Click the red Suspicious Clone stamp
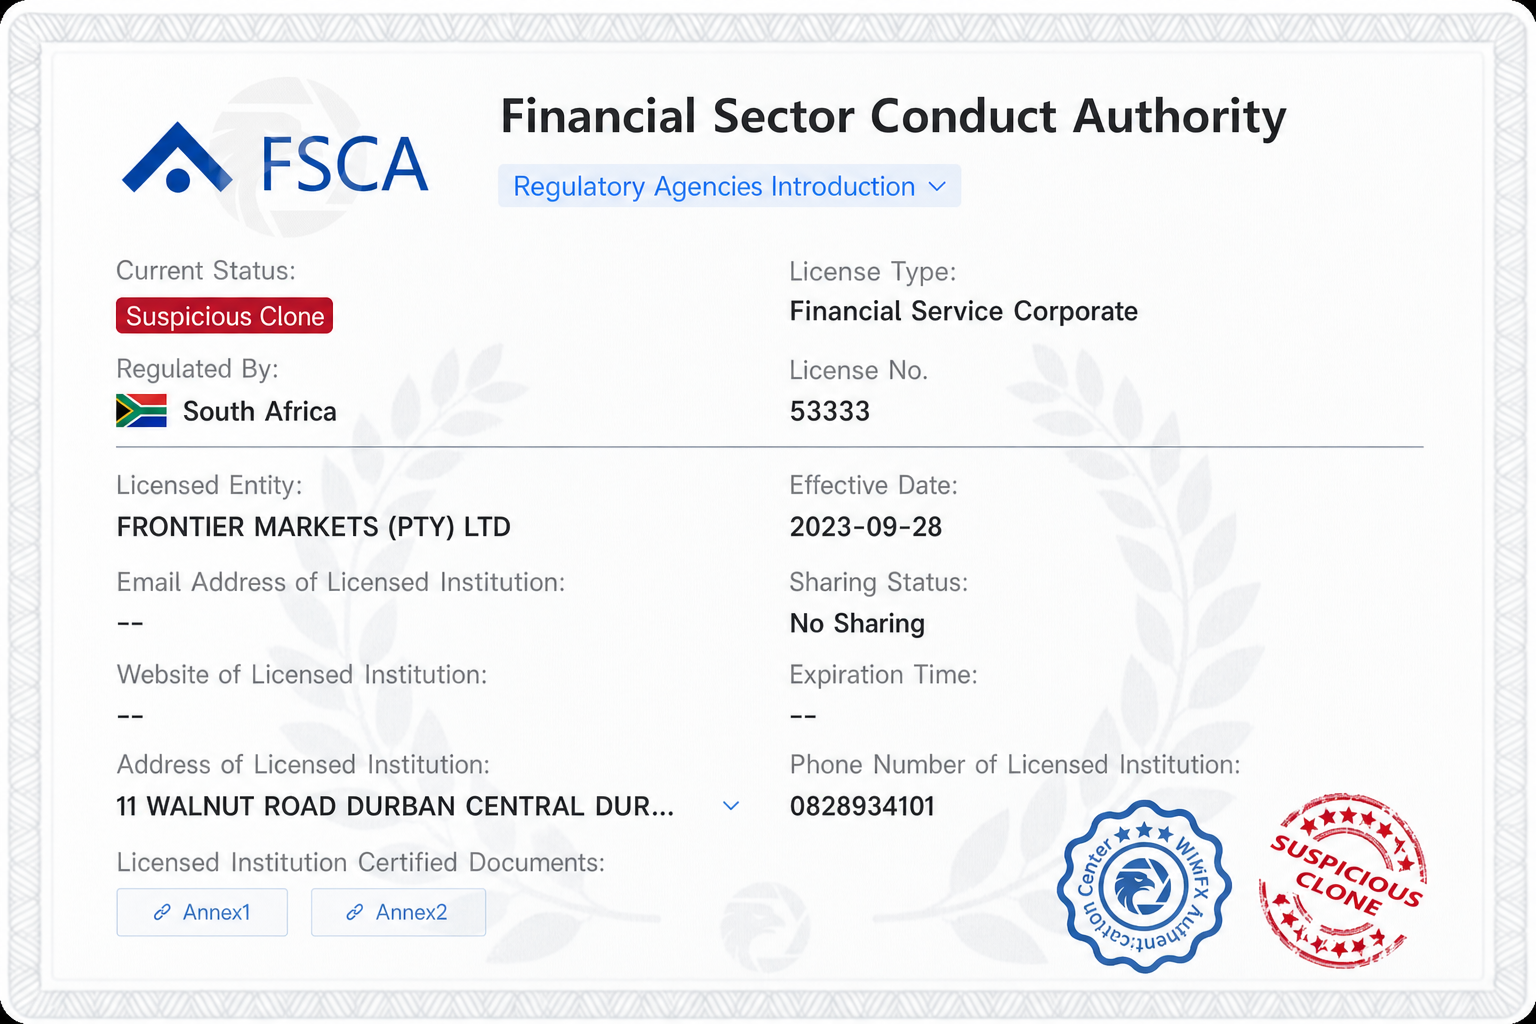 pos(1343,881)
